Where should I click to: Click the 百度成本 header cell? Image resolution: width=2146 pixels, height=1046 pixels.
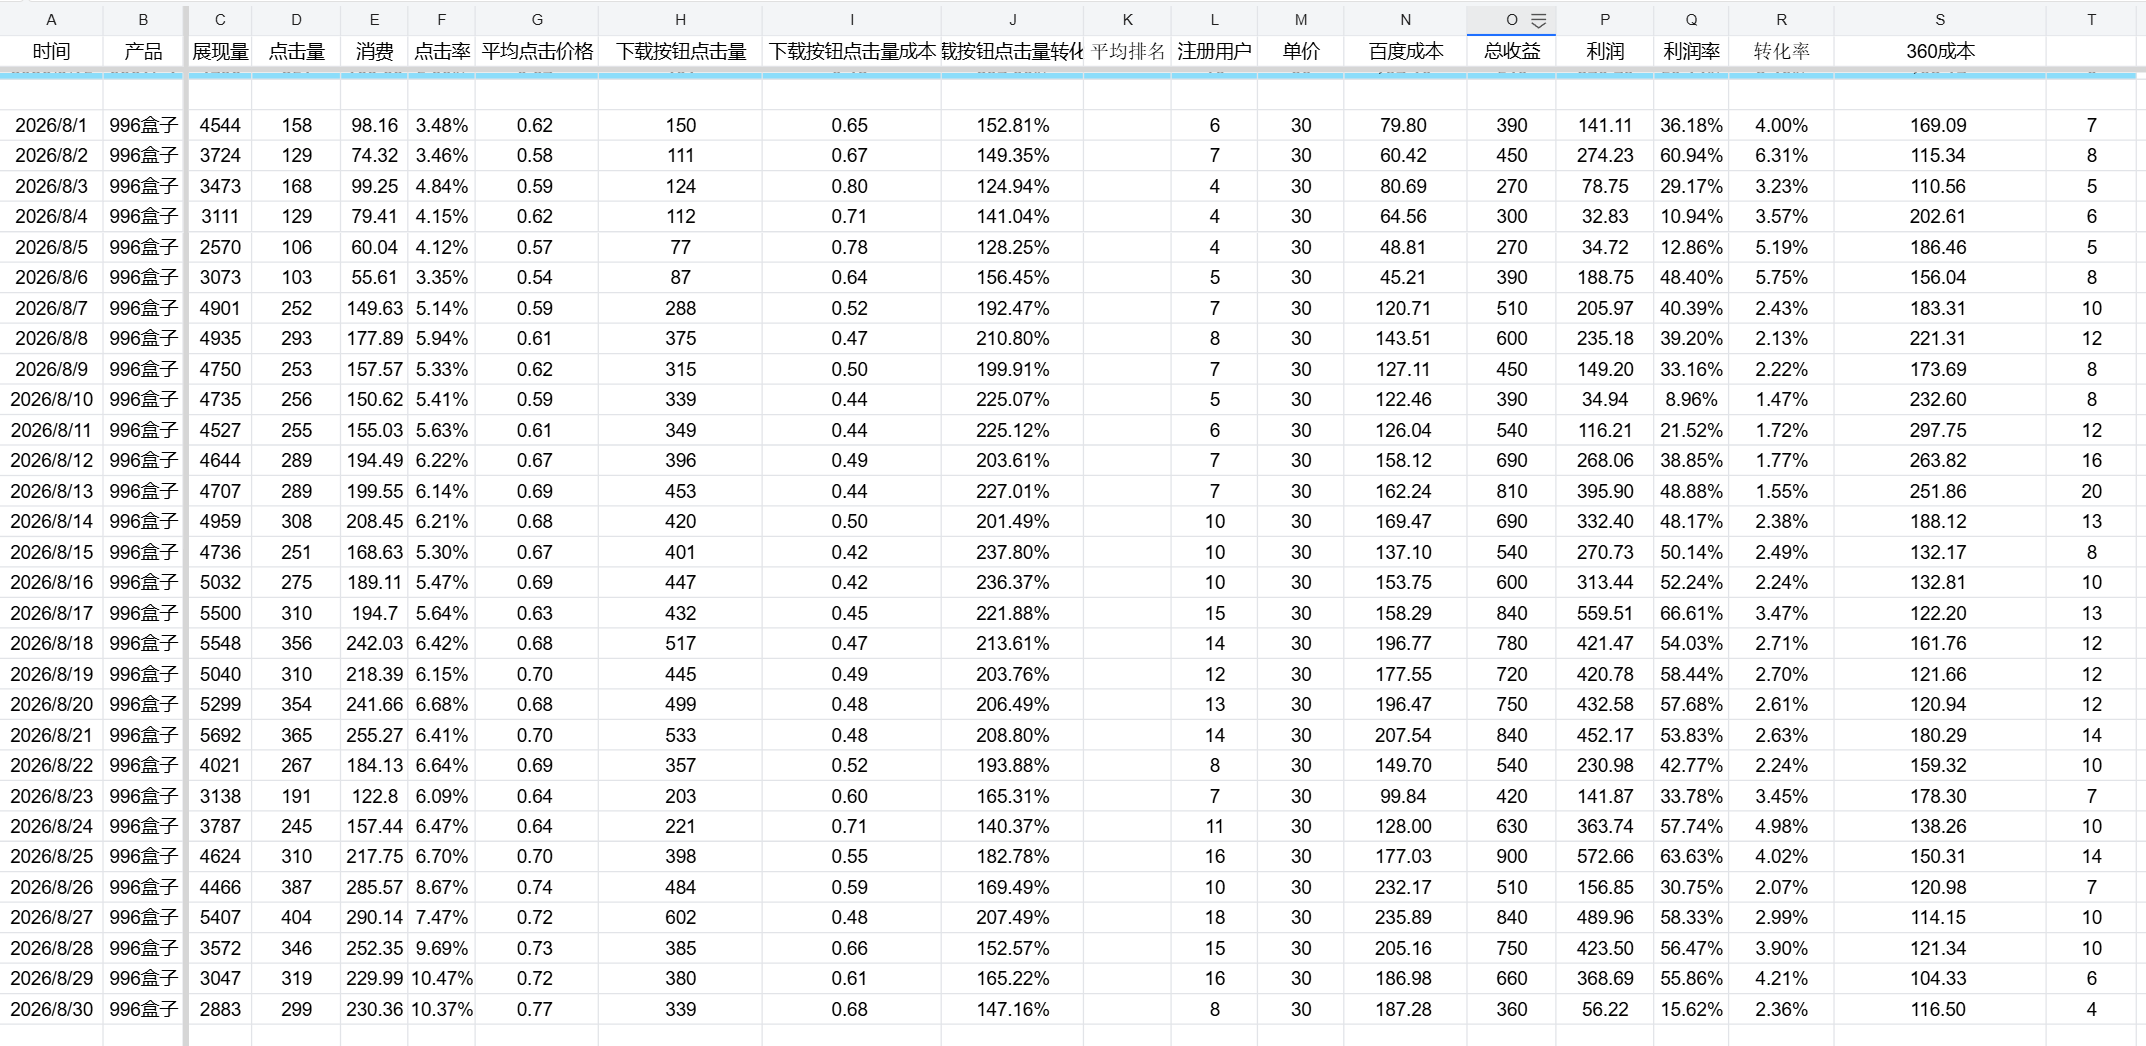pos(1405,51)
